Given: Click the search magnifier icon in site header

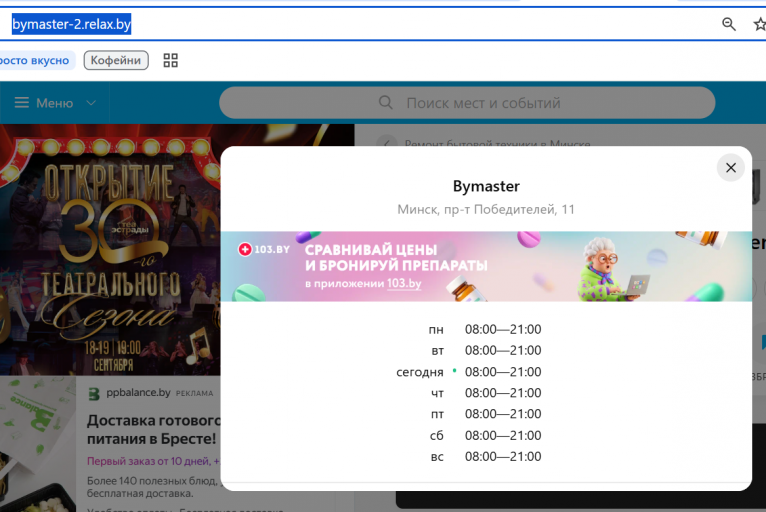Looking at the screenshot, I should pyautogui.click(x=385, y=103).
